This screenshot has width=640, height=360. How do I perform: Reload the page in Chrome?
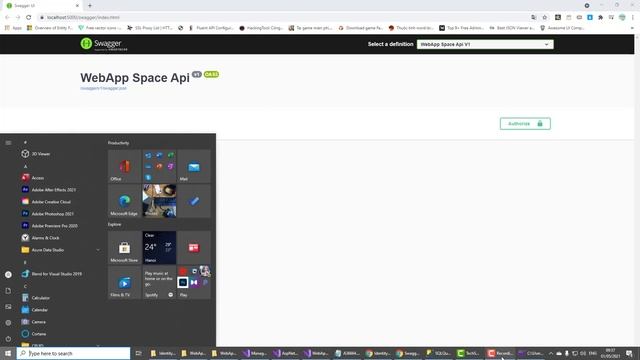pos(29,17)
